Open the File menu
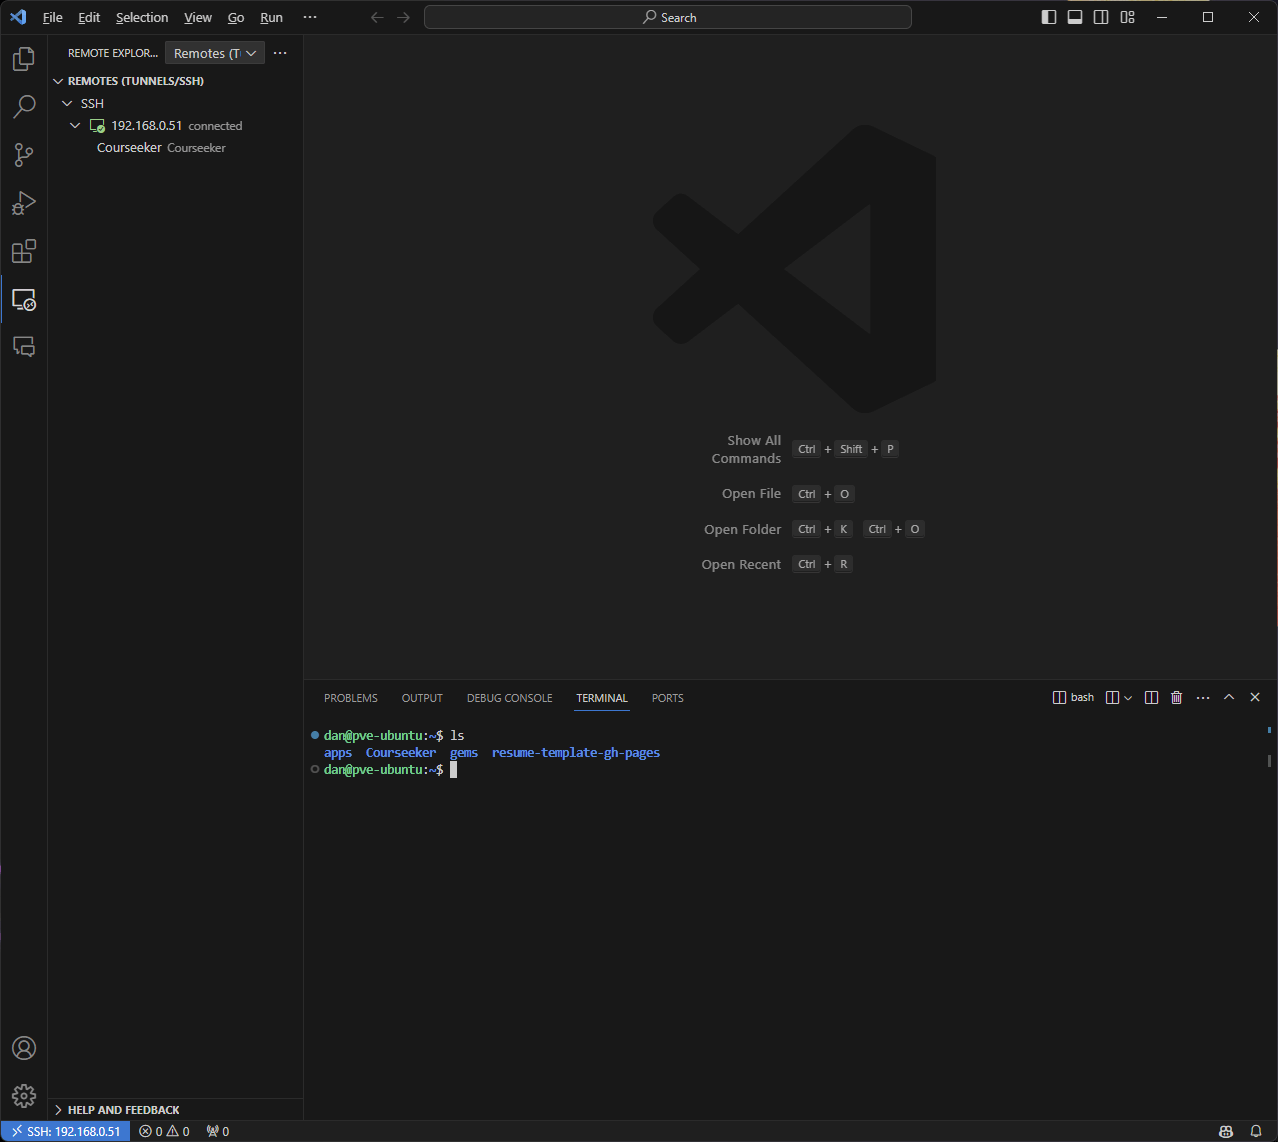The image size is (1278, 1142). 53,17
